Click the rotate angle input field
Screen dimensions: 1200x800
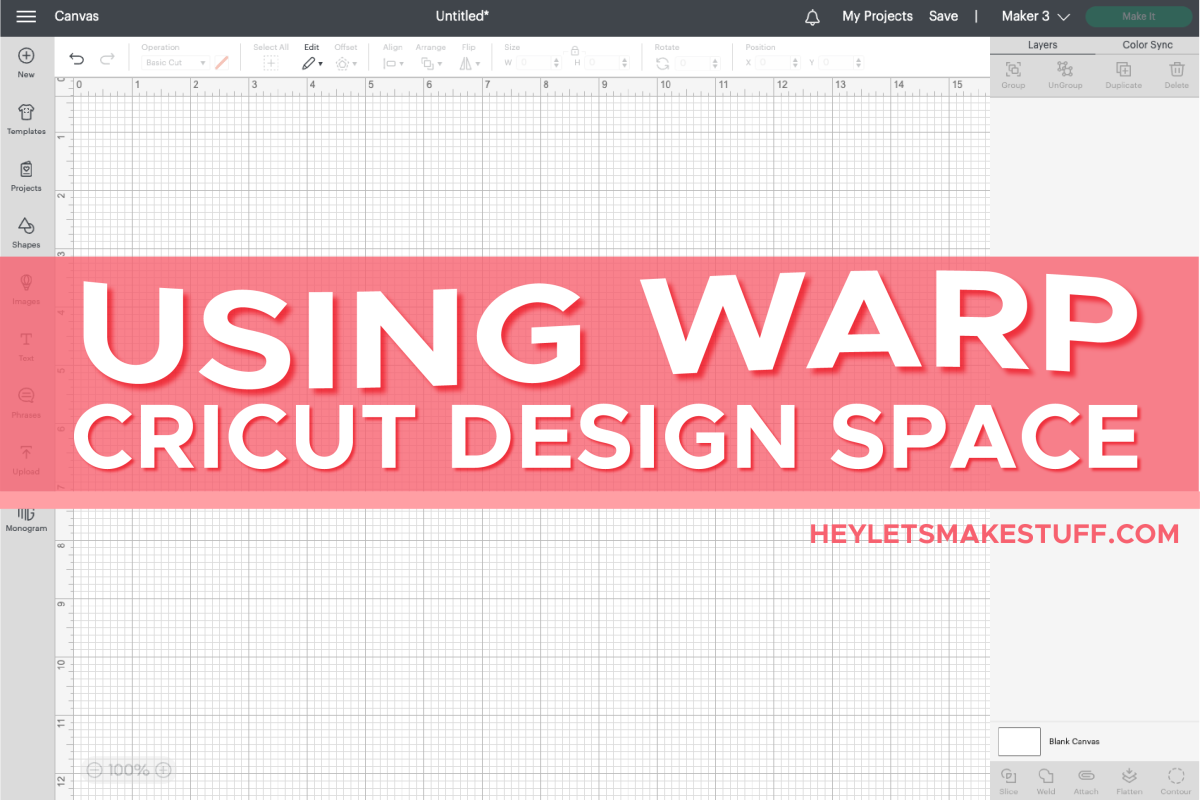point(698,62)
